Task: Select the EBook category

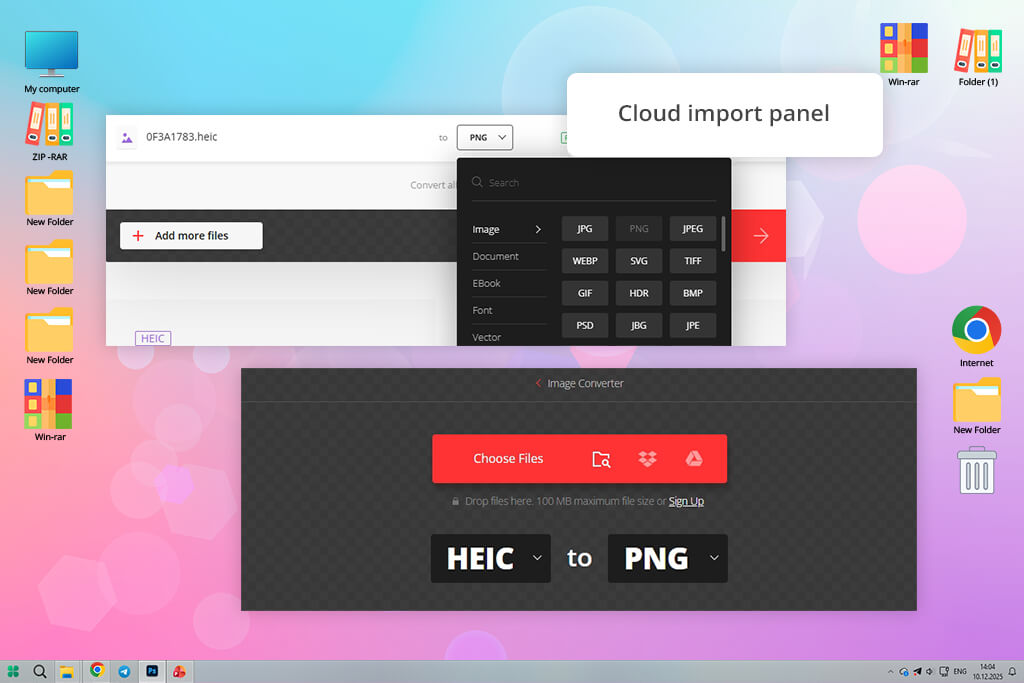Action: (x=487, y=283)
